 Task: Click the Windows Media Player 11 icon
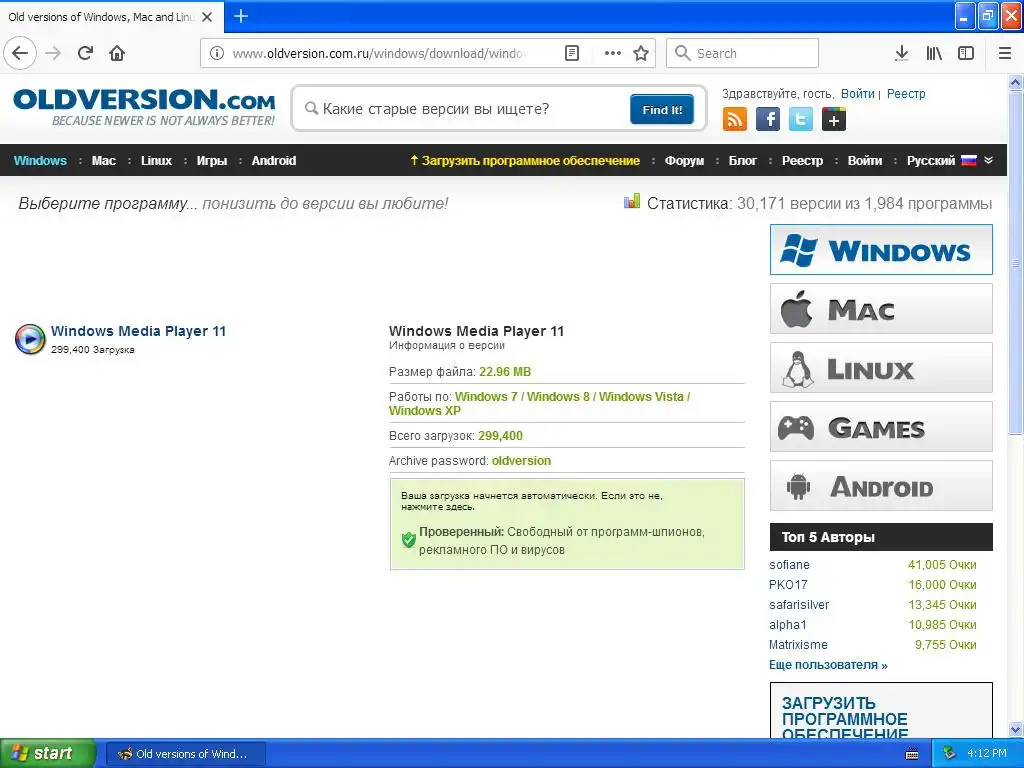point(30,339)
